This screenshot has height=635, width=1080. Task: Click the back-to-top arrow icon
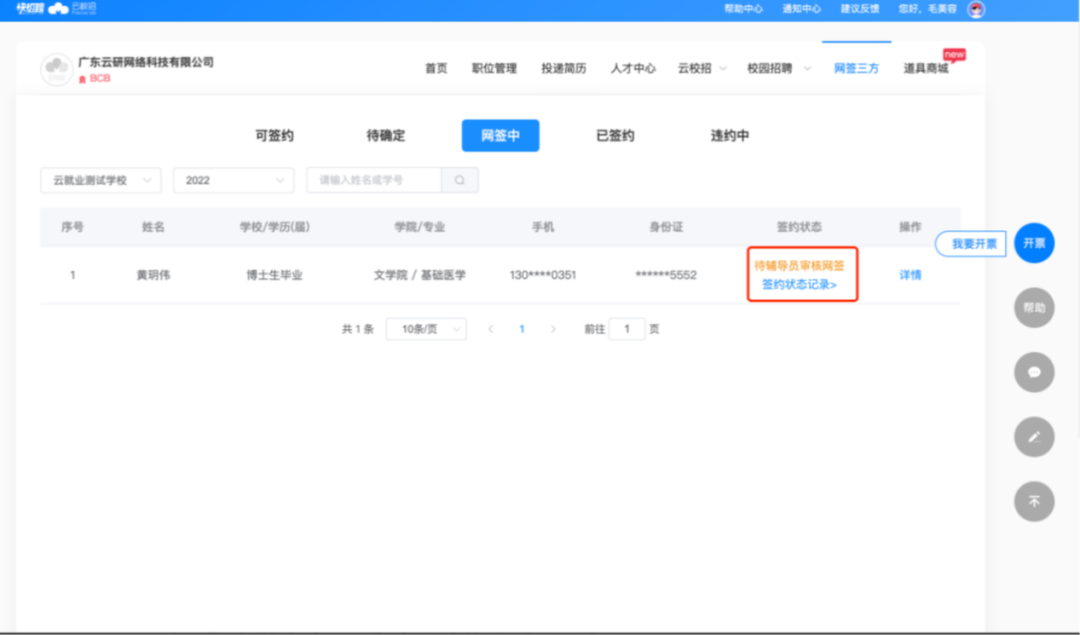[x=1034, y=501]
